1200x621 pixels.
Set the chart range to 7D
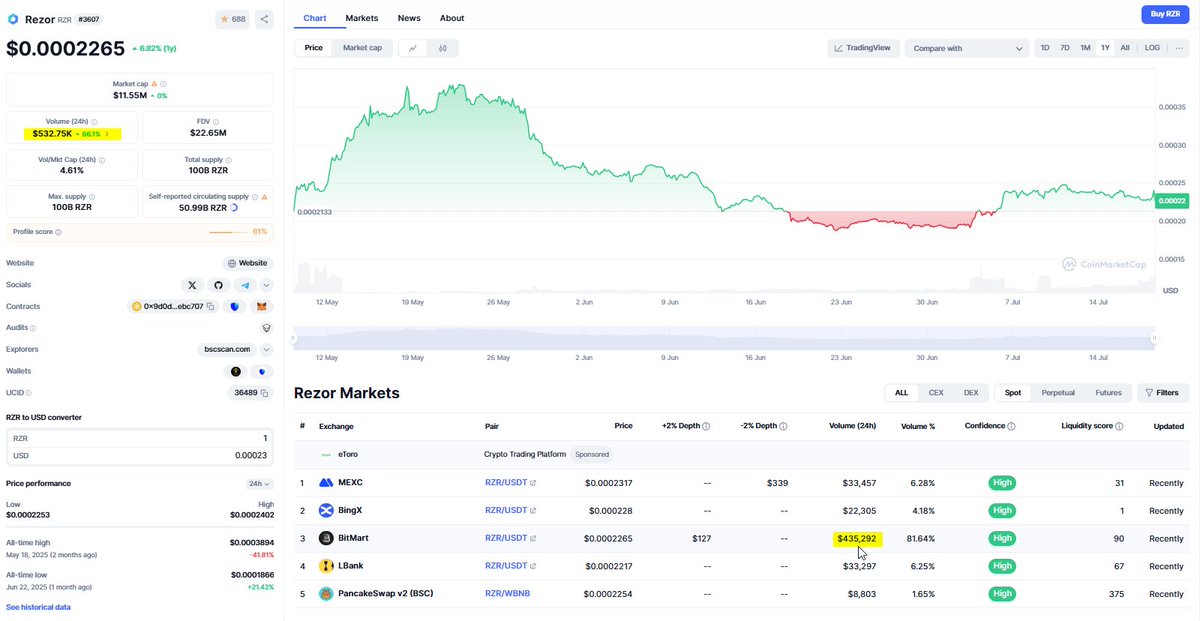pyautogui.click(x=1064, y=48)
